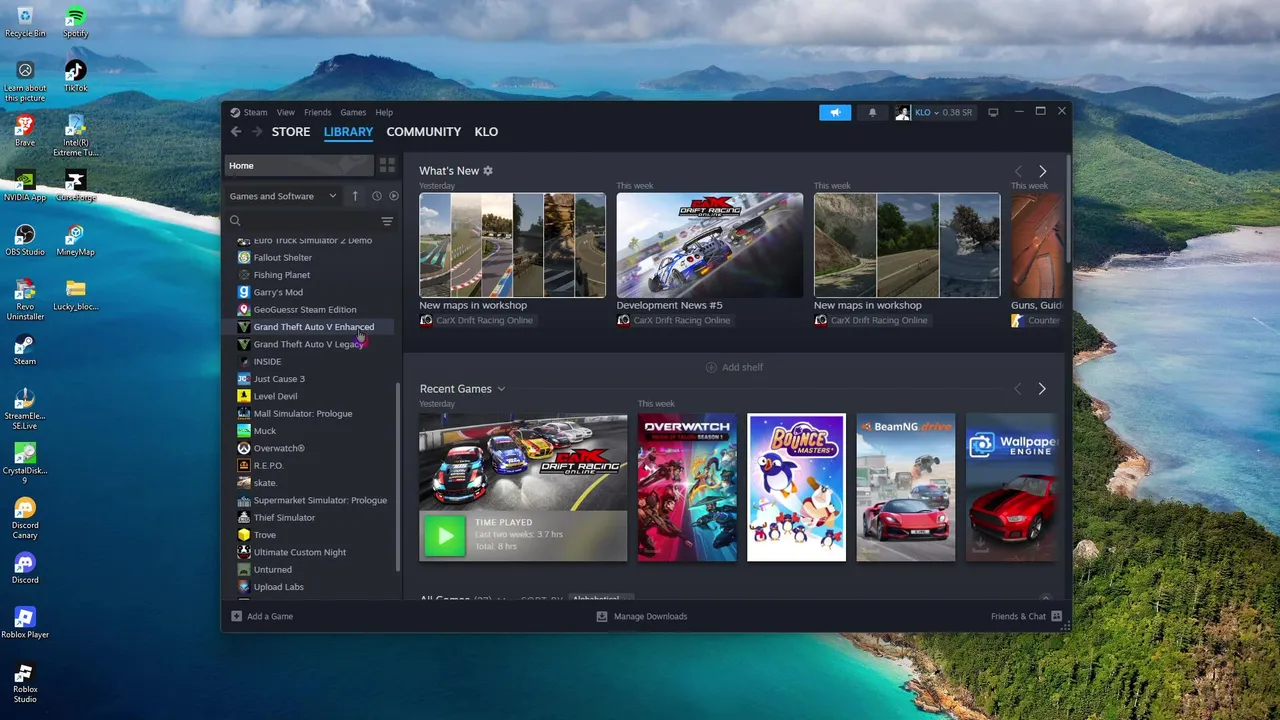
Task: Go back with the Steam back arrow
Action: [x=236, y=132]
